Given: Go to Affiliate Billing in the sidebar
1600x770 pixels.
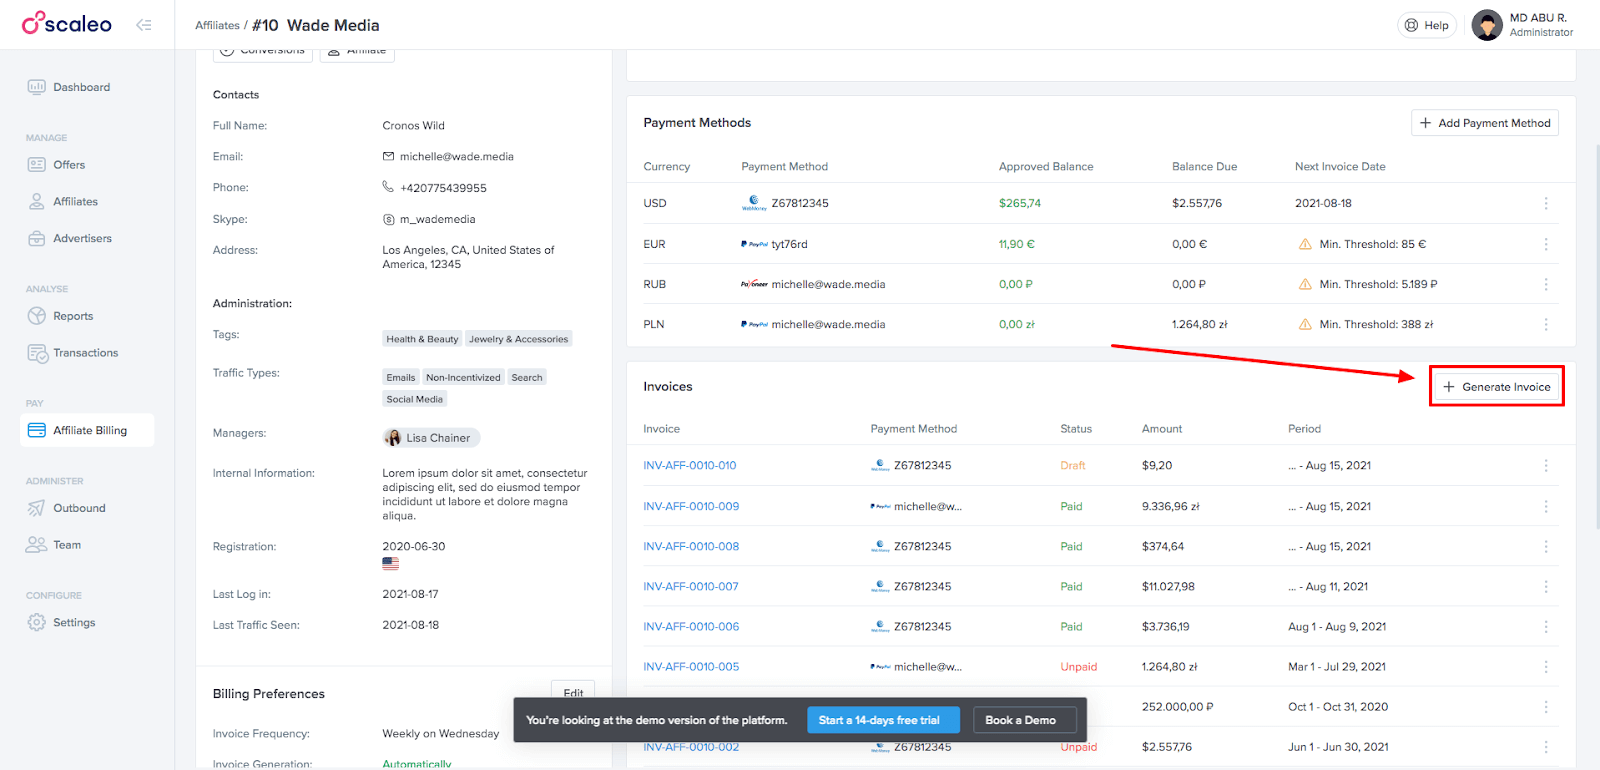Looking at the screenshot, I should 89,430.
